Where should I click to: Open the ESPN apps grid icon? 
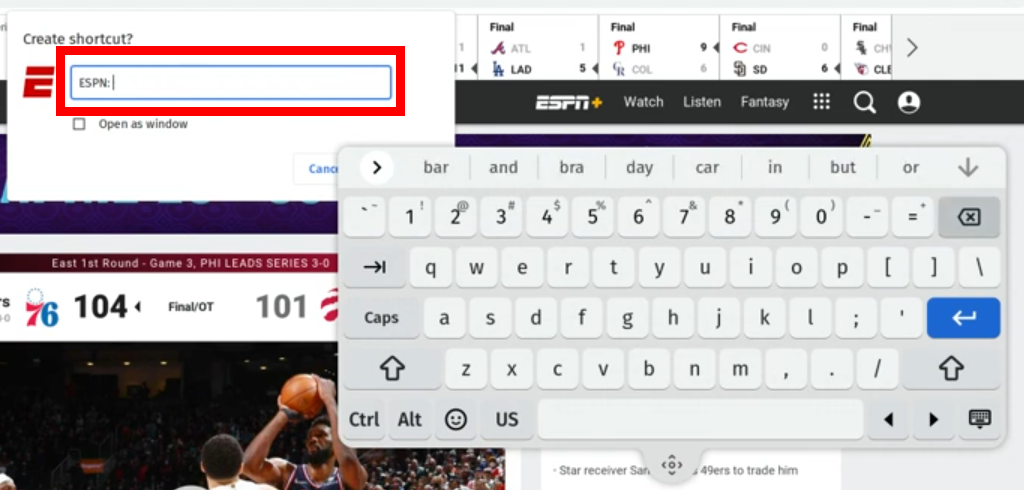coord(821,101)
